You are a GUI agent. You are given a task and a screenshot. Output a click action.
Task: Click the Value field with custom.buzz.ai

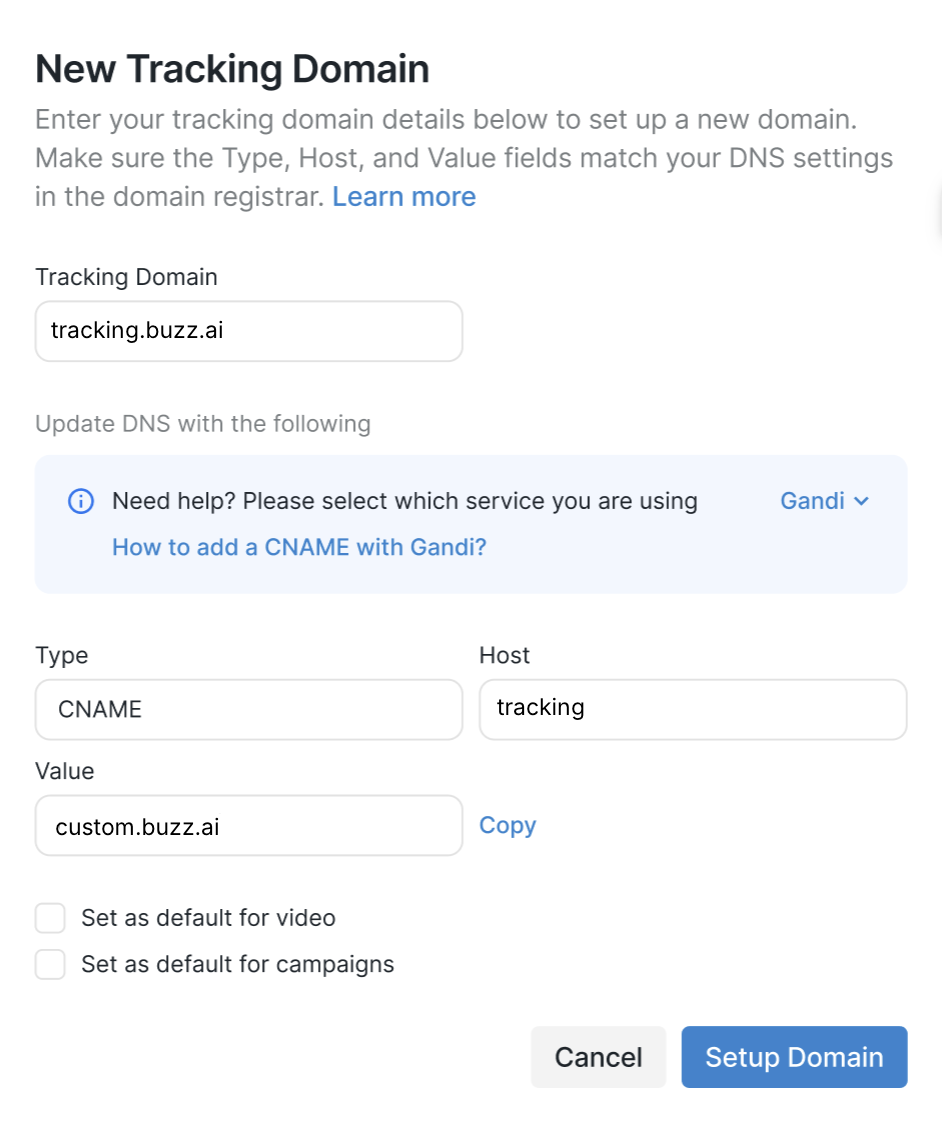pos(249,826)
